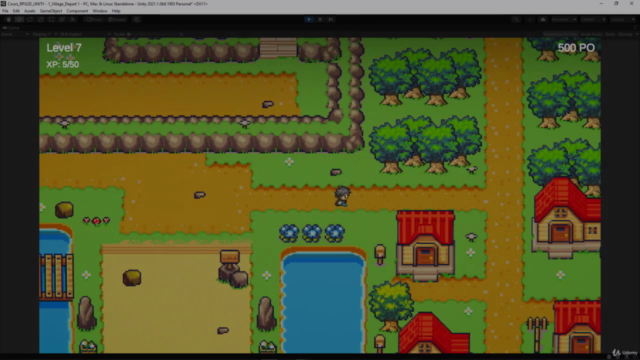Open the Window menu
Viewport: 640px width, 360px height.
[100, 11]
